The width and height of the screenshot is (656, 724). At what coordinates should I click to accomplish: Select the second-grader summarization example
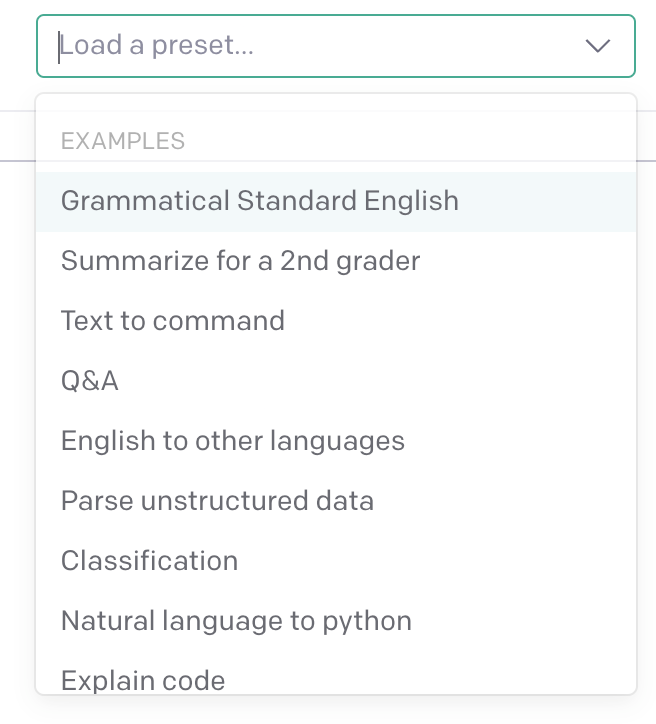pos(240,261)
